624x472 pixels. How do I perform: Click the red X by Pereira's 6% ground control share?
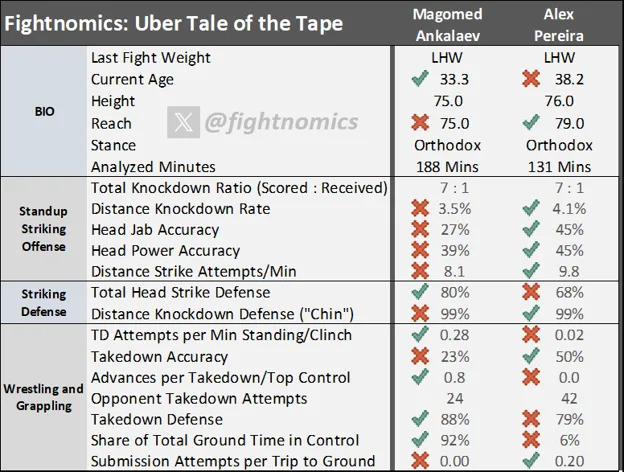pos(518,440)
